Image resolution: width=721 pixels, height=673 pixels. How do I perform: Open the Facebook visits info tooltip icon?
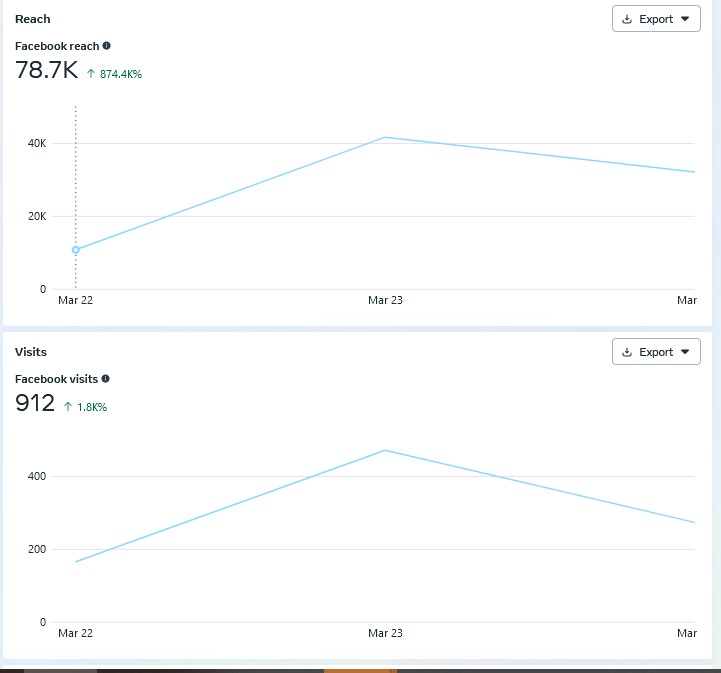click(106, 379)
